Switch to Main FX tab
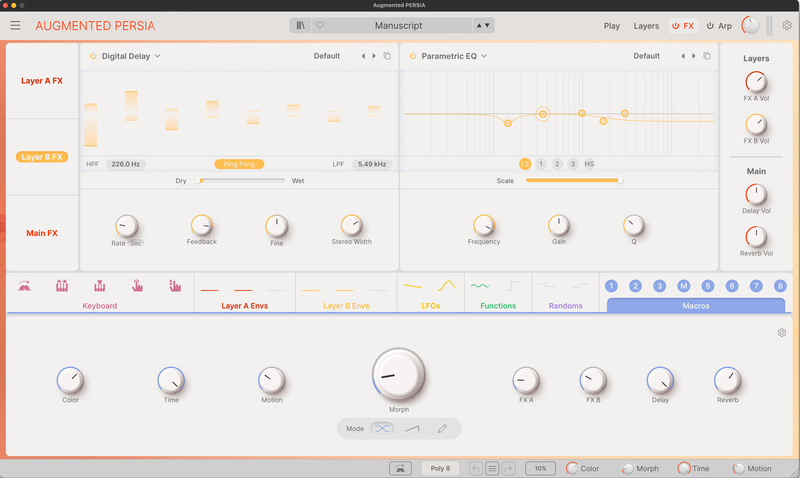This screenshot has height=478, width=800. tap(42, 233)
